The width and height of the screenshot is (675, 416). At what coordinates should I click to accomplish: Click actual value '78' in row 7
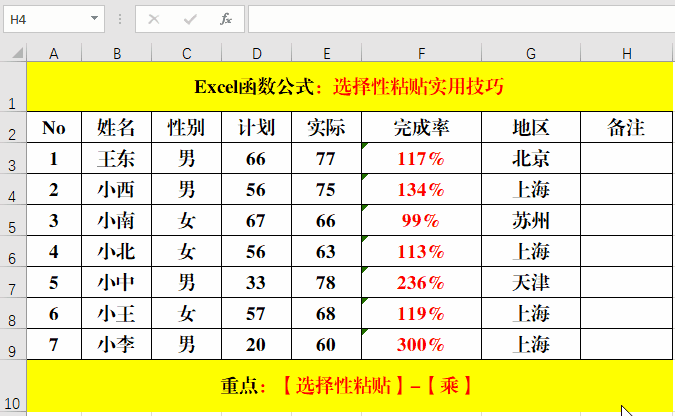point(327,282)
